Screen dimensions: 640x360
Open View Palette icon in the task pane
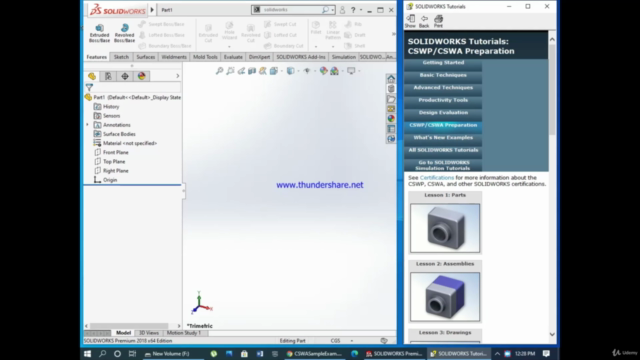click(391, 109)
